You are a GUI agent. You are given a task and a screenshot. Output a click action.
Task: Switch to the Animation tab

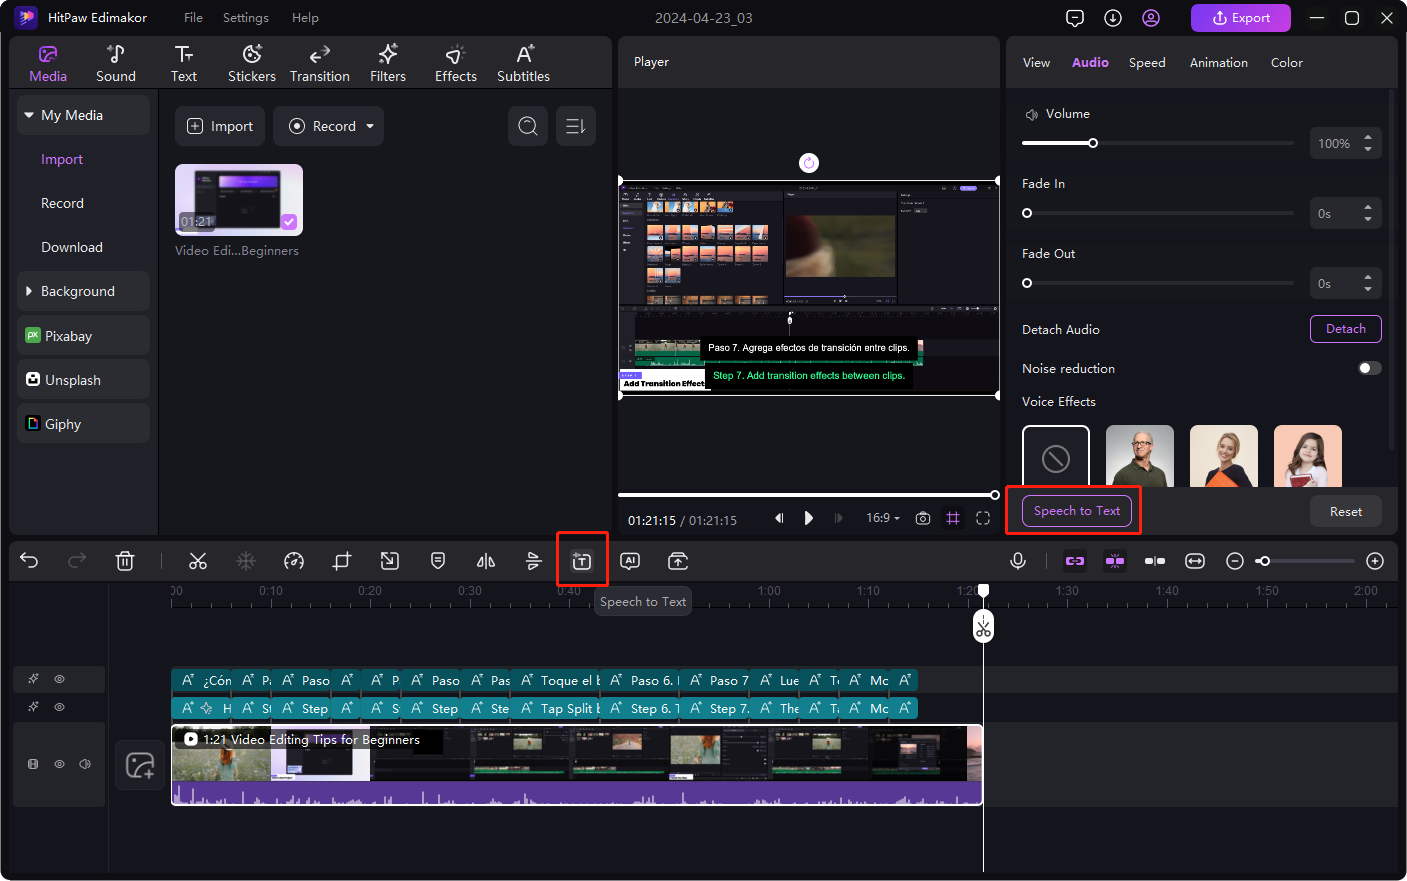pyautogui.click(x=1218, y=62)
